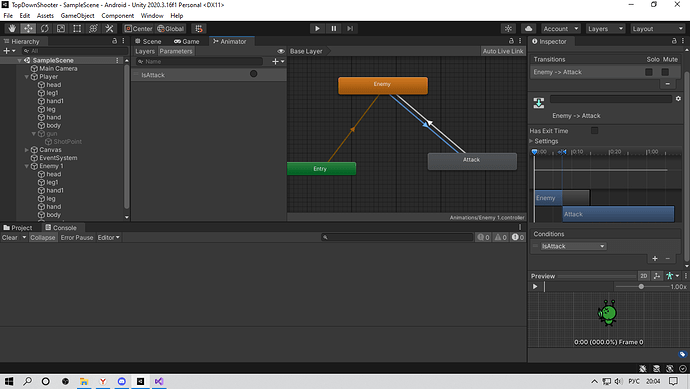The height and width of the screenshot is (389, 690).
Task: Select the Rotate tool
Action: tap(44, 29)
